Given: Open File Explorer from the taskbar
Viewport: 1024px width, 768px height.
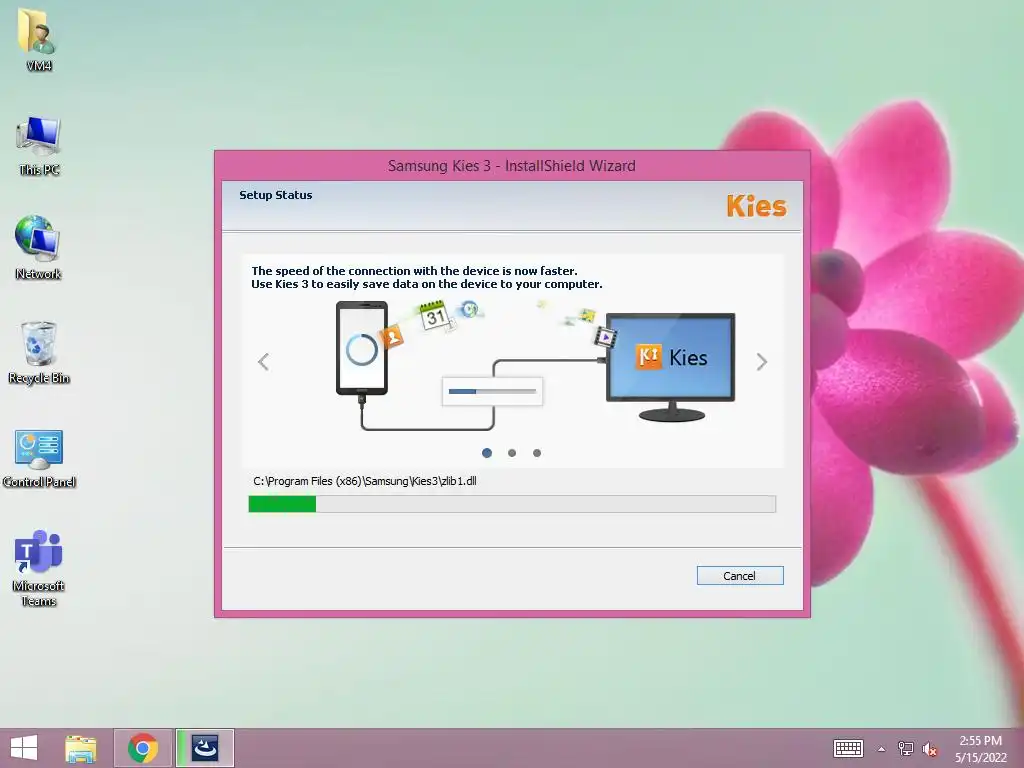Looking at the screenshot, I should 80,748.
